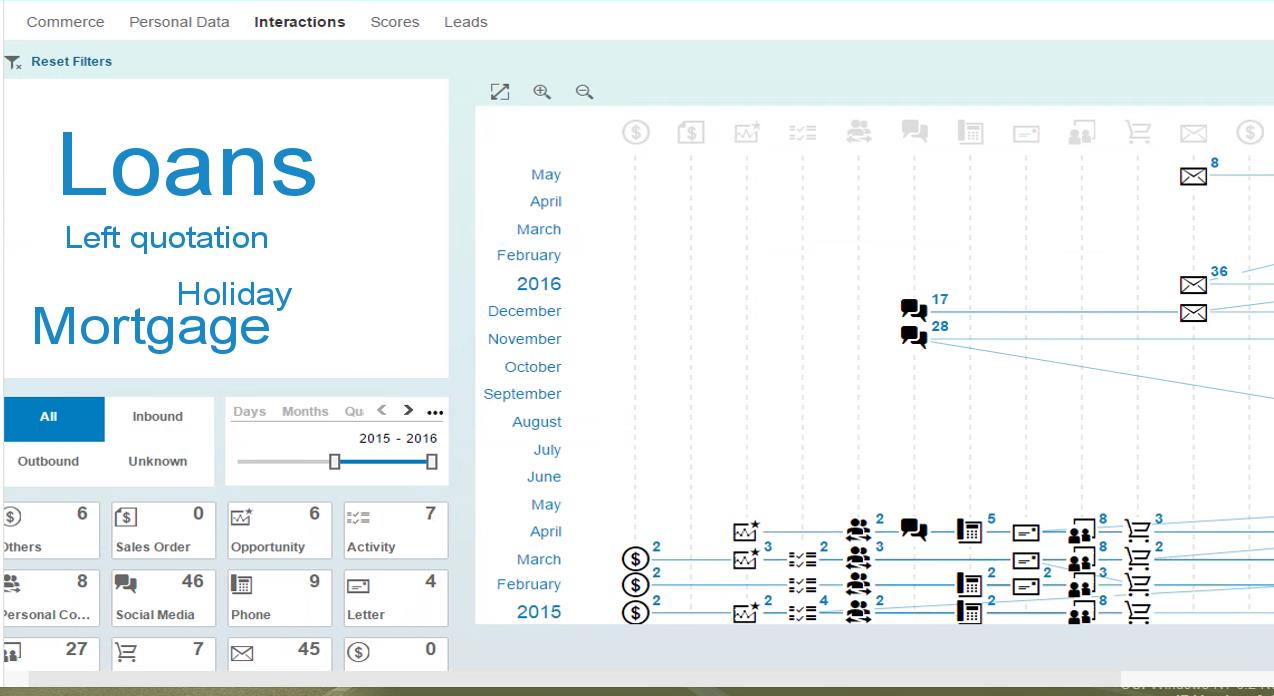This screenshot has height=696, width=1274.
Task: Switch time granularity to Days
Action: click(x=250, y=412)
